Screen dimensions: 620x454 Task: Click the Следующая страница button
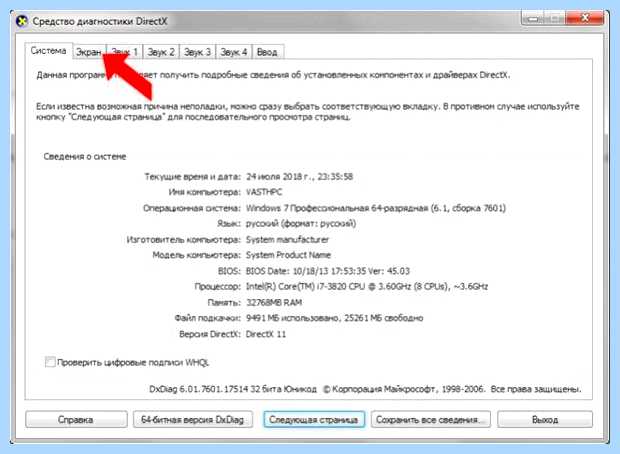click(x=314, y=419)
